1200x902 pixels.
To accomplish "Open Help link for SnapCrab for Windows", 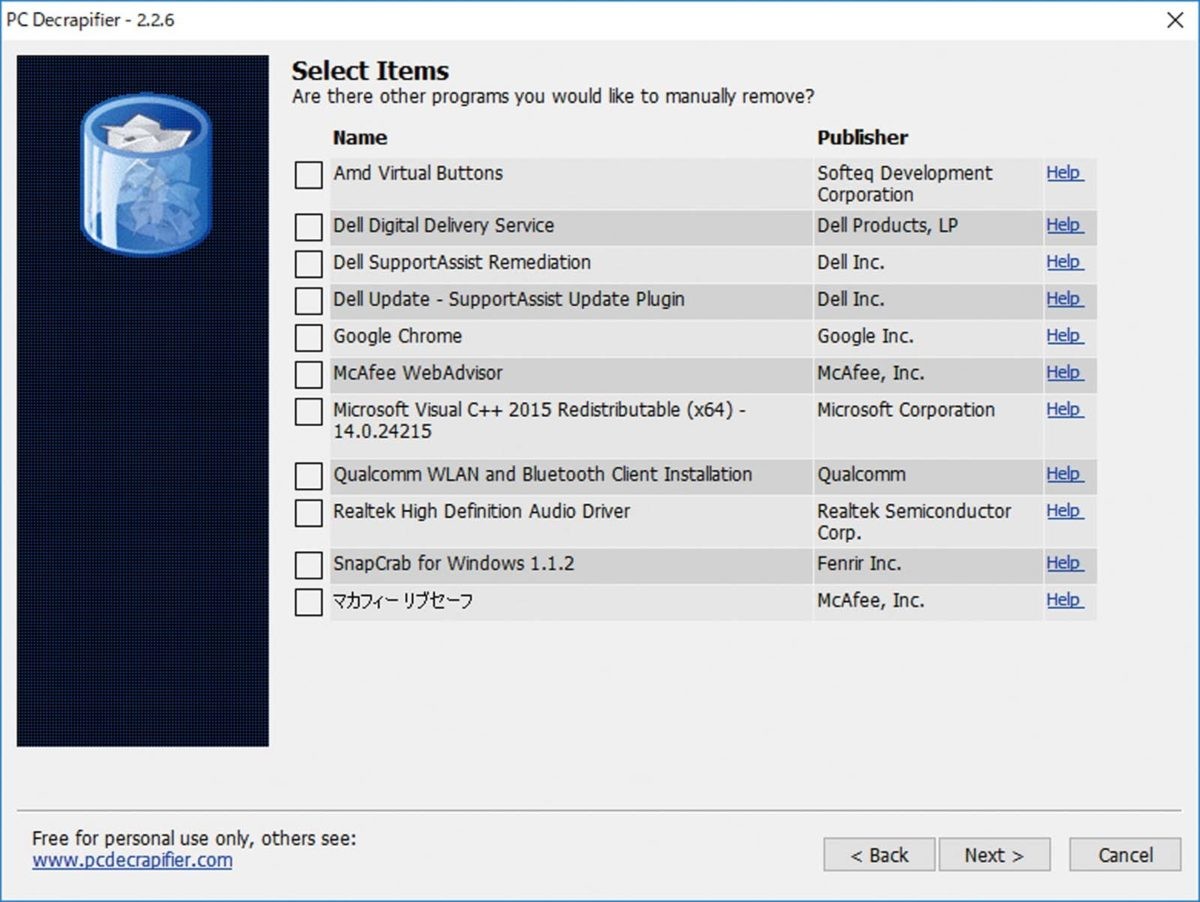I will [1064, 563].
